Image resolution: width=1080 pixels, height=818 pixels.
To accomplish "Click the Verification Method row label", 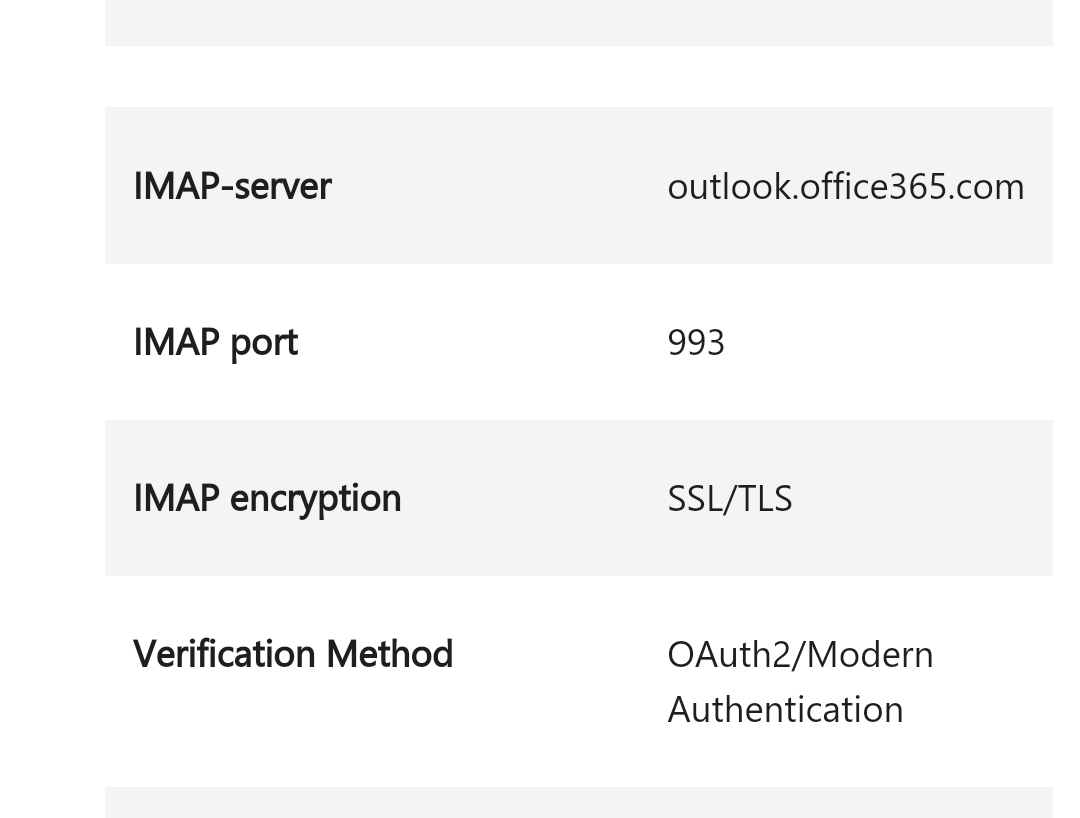I will tap(293, 654).
